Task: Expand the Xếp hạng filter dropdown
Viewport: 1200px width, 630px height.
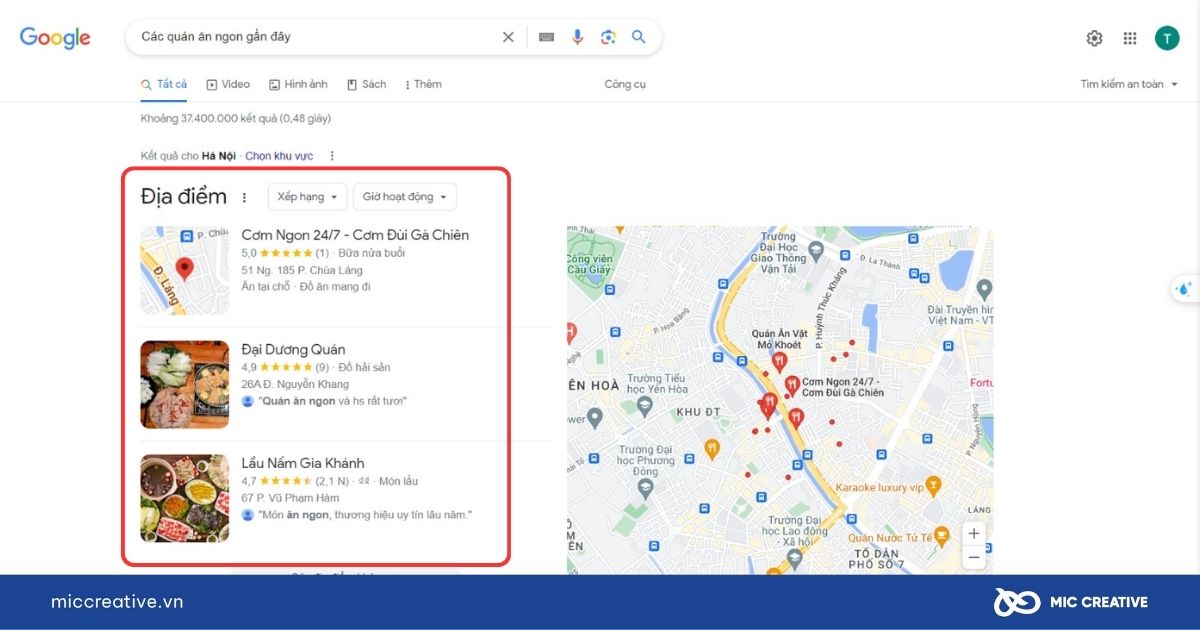Action: point(308,197)
